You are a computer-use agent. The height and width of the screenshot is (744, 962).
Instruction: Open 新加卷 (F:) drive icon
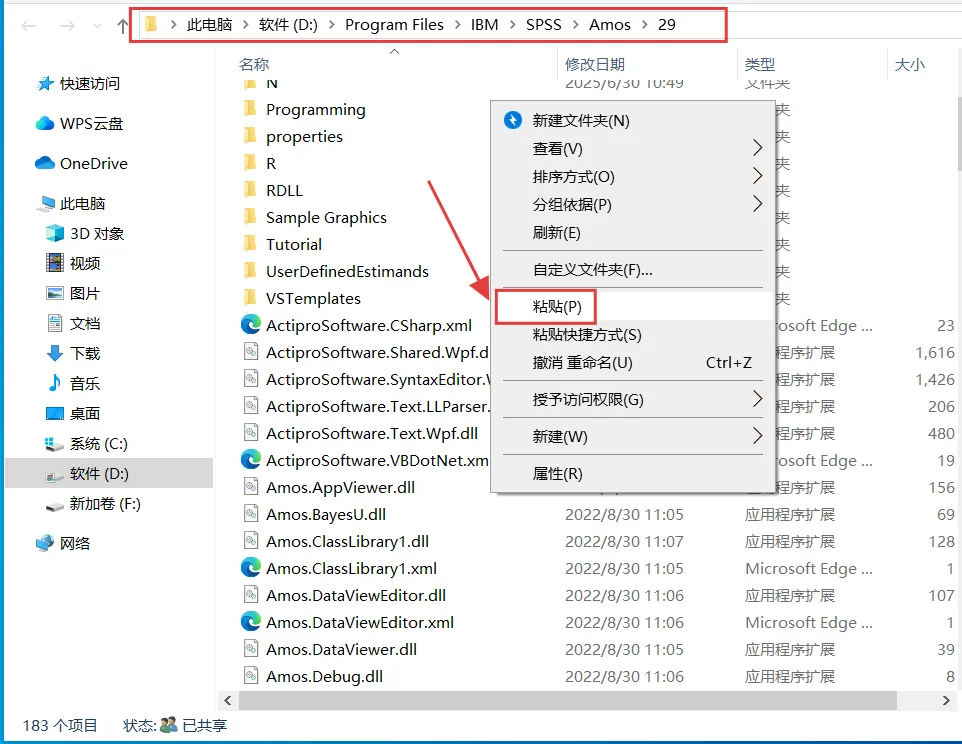[x=54, y=505]
